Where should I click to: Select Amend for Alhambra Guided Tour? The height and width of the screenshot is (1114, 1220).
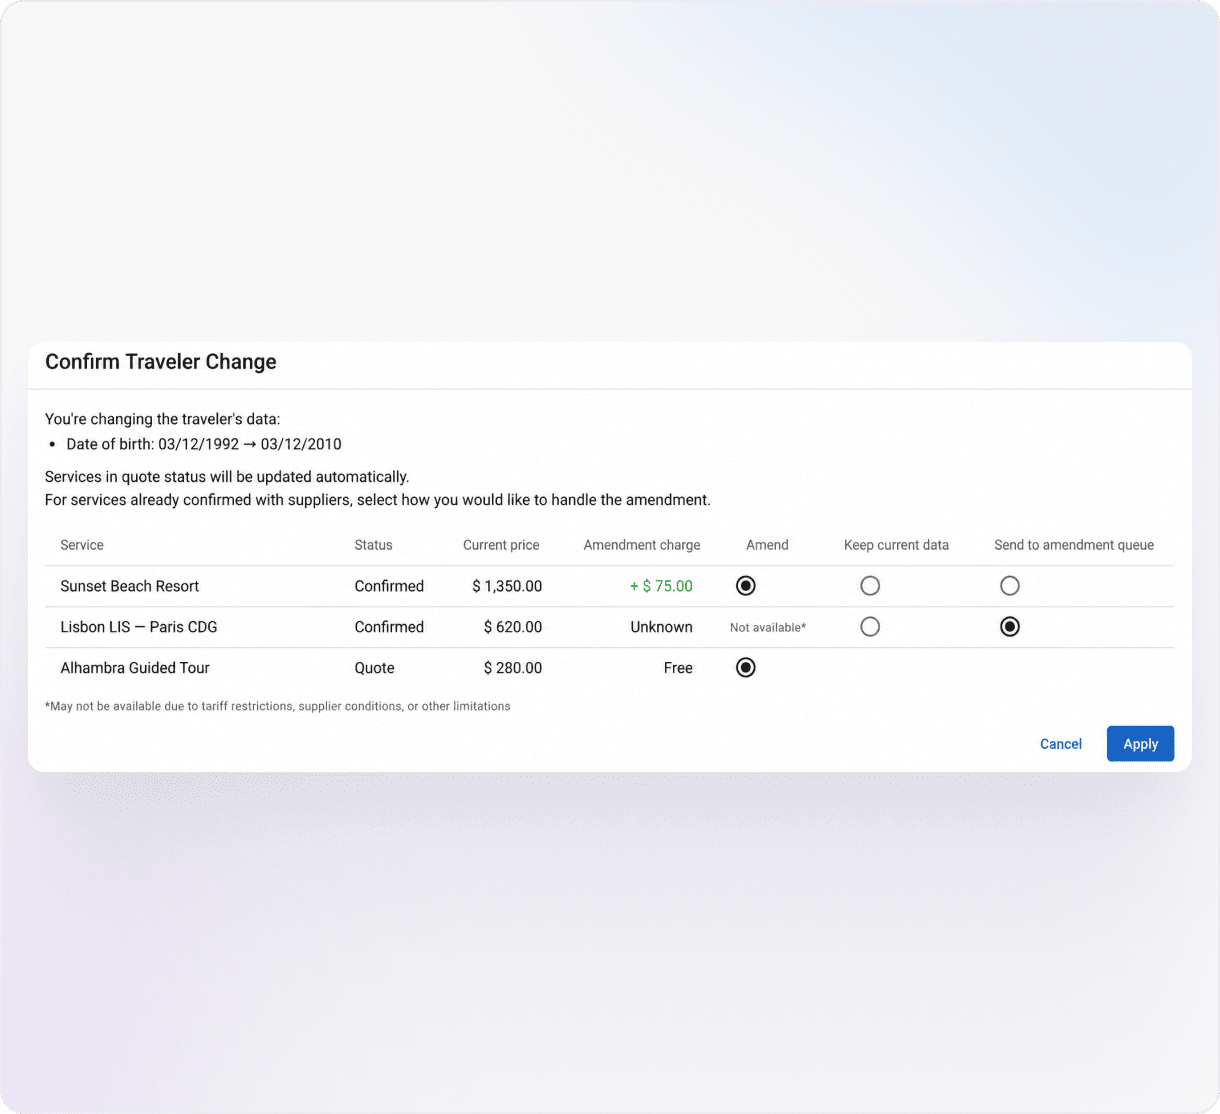(x=745, y=668)
